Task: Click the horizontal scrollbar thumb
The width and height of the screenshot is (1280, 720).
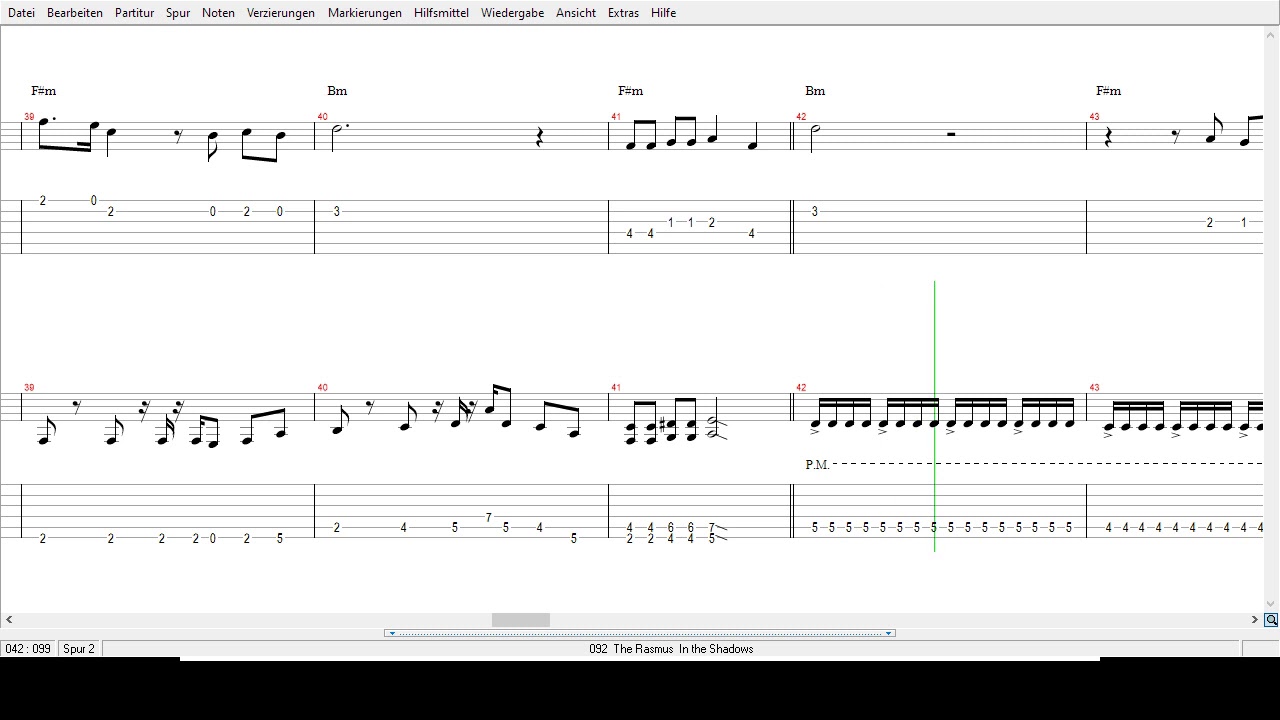Action: coord(520,620)
